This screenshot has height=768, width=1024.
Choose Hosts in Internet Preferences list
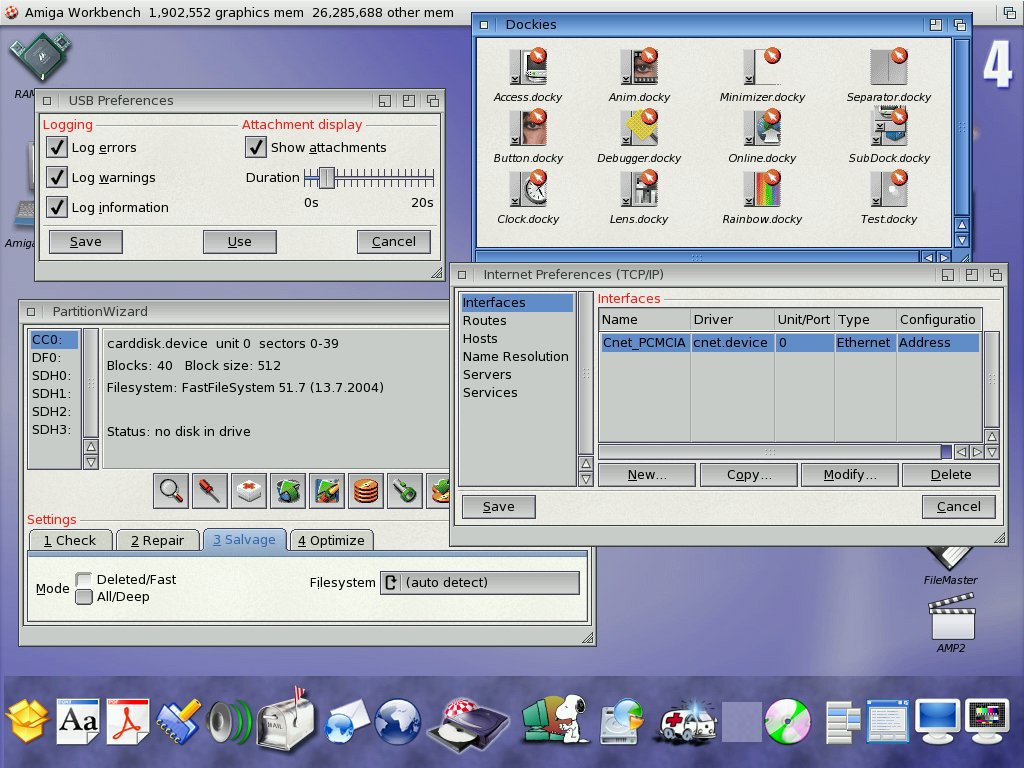[480, 338]
